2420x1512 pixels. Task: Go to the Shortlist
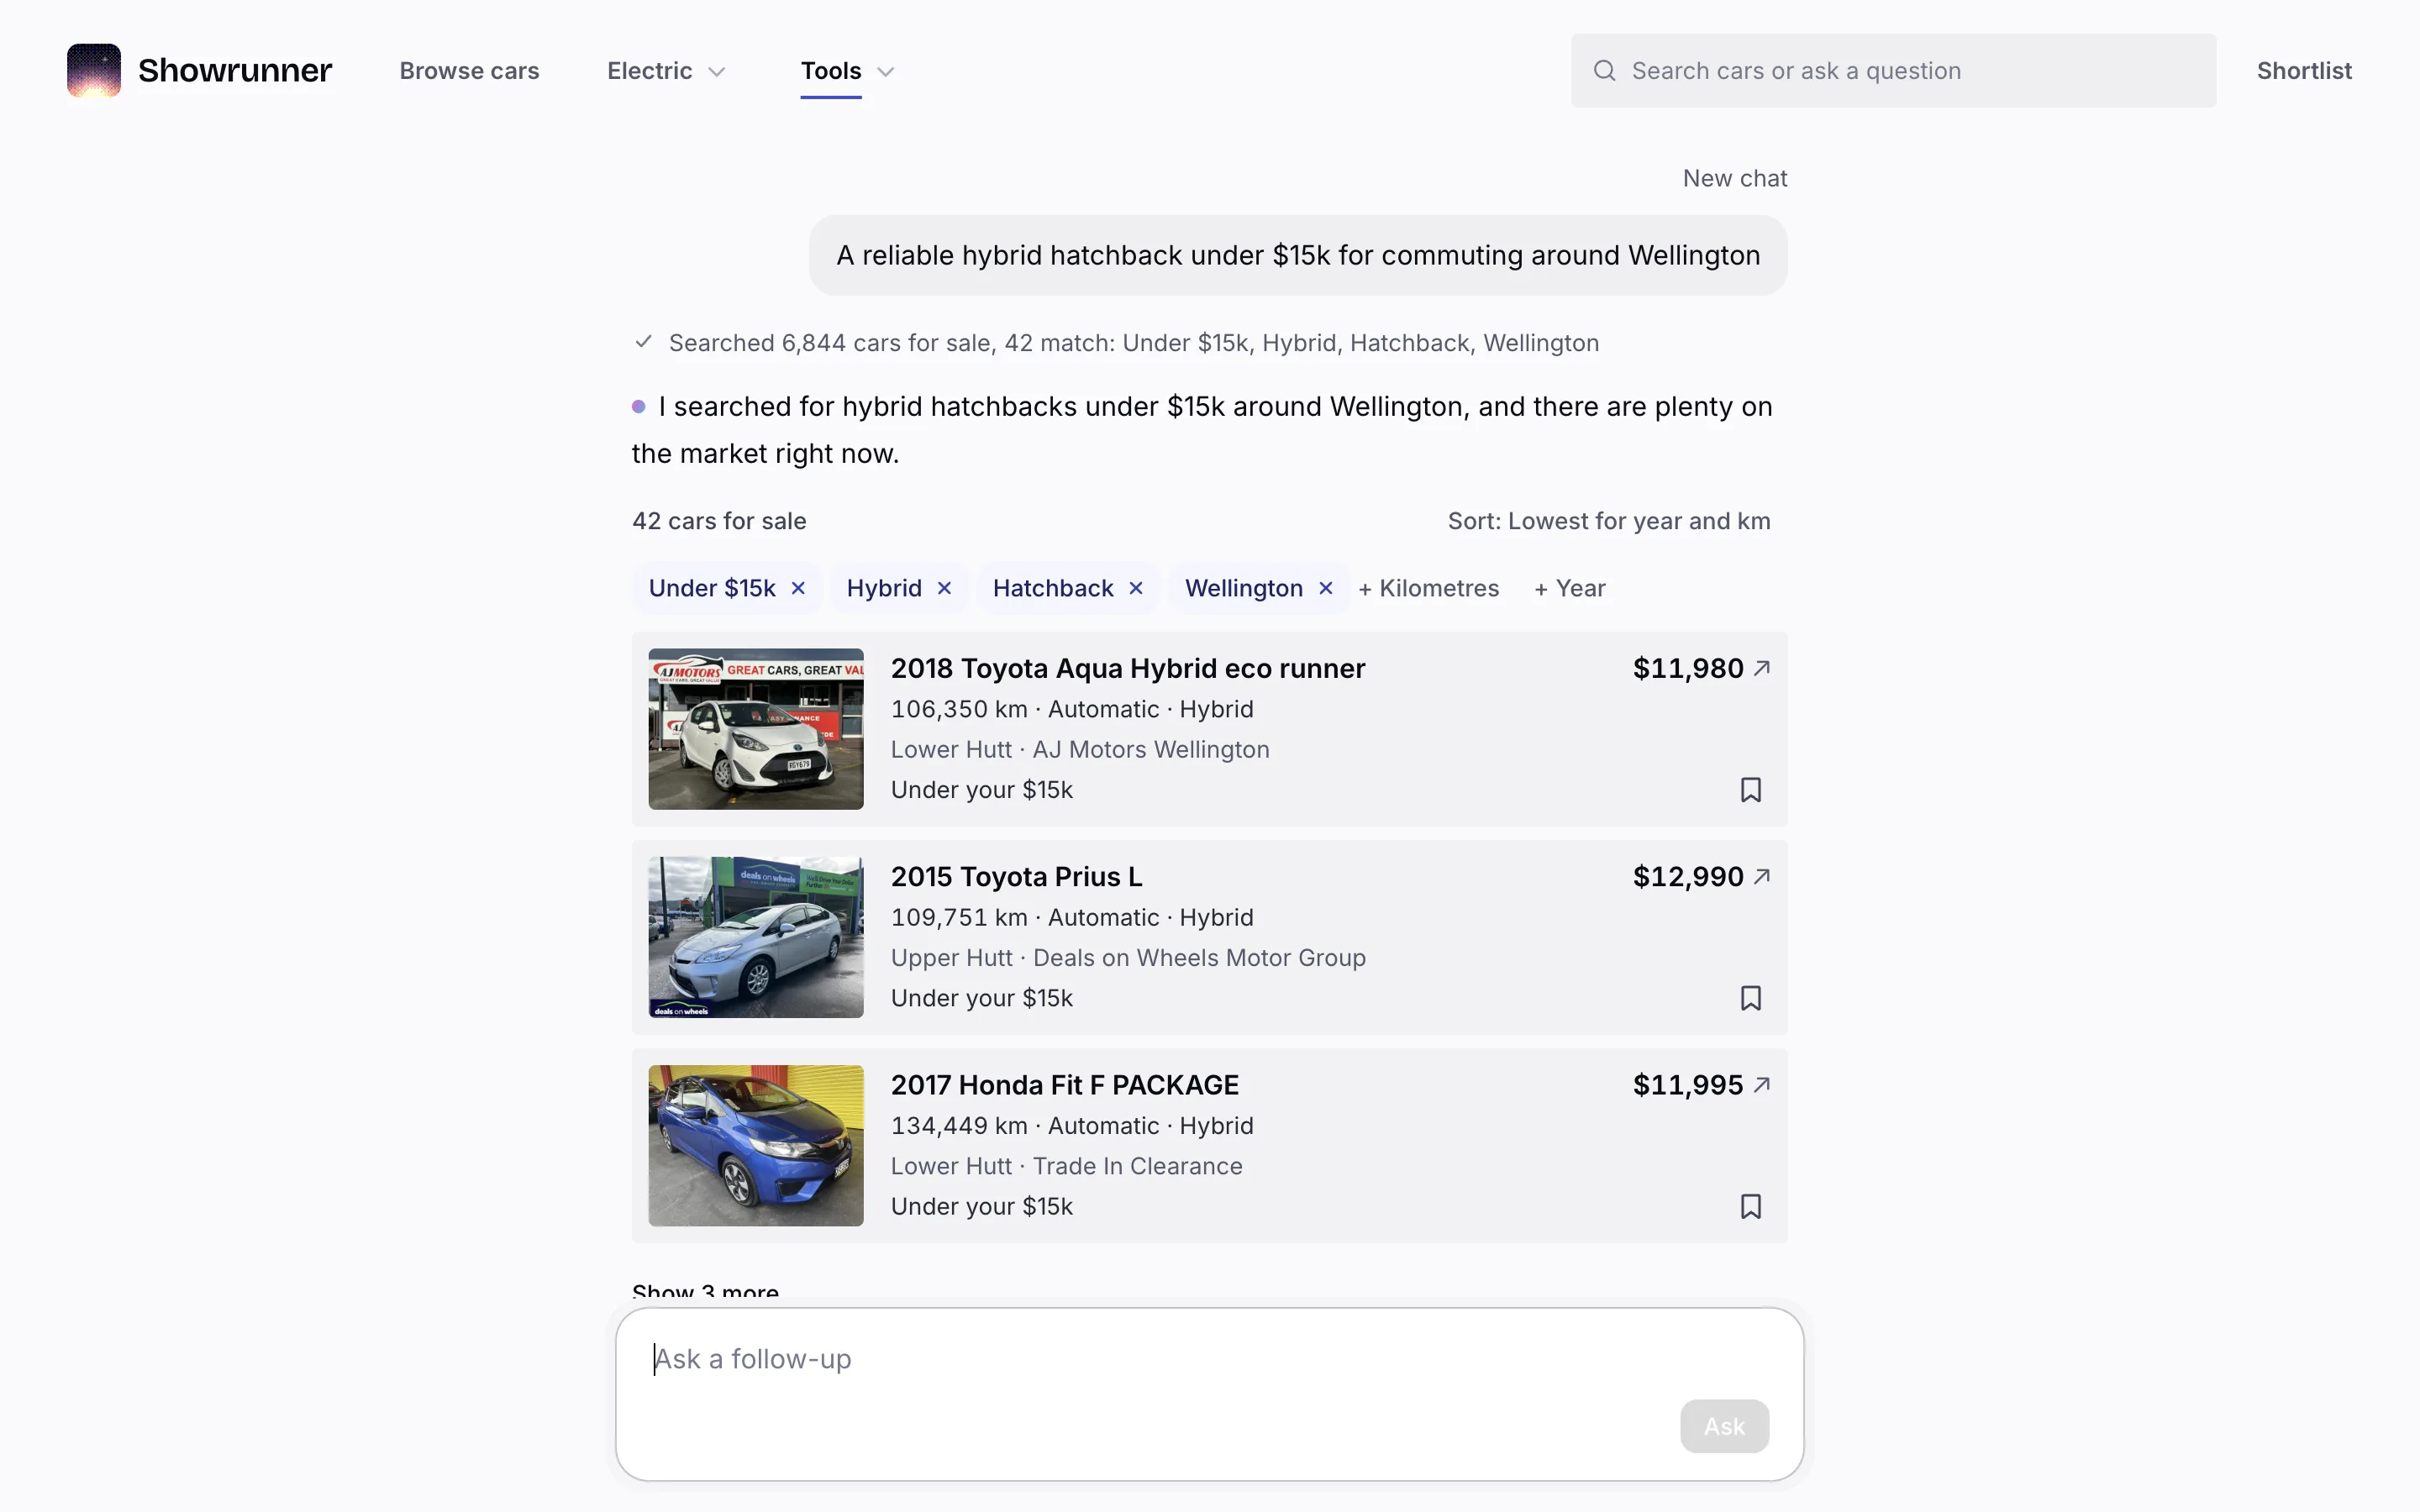pos(2304,71)
